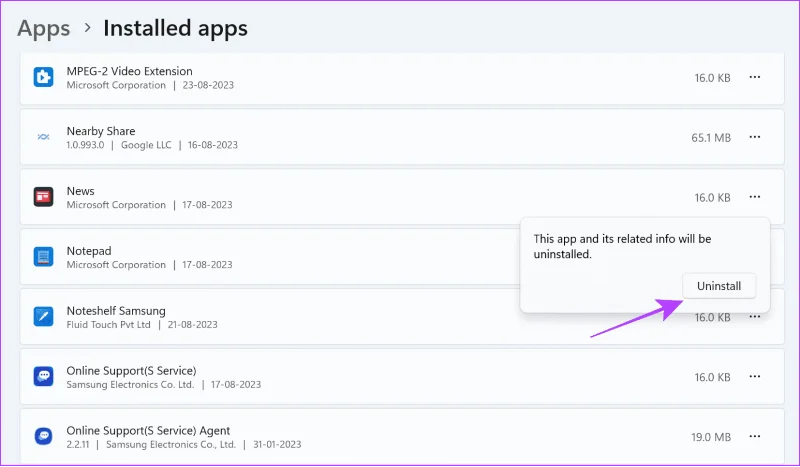Confirm with the Uninstall button
Screen dimensions: 800x467
(719, 286)
